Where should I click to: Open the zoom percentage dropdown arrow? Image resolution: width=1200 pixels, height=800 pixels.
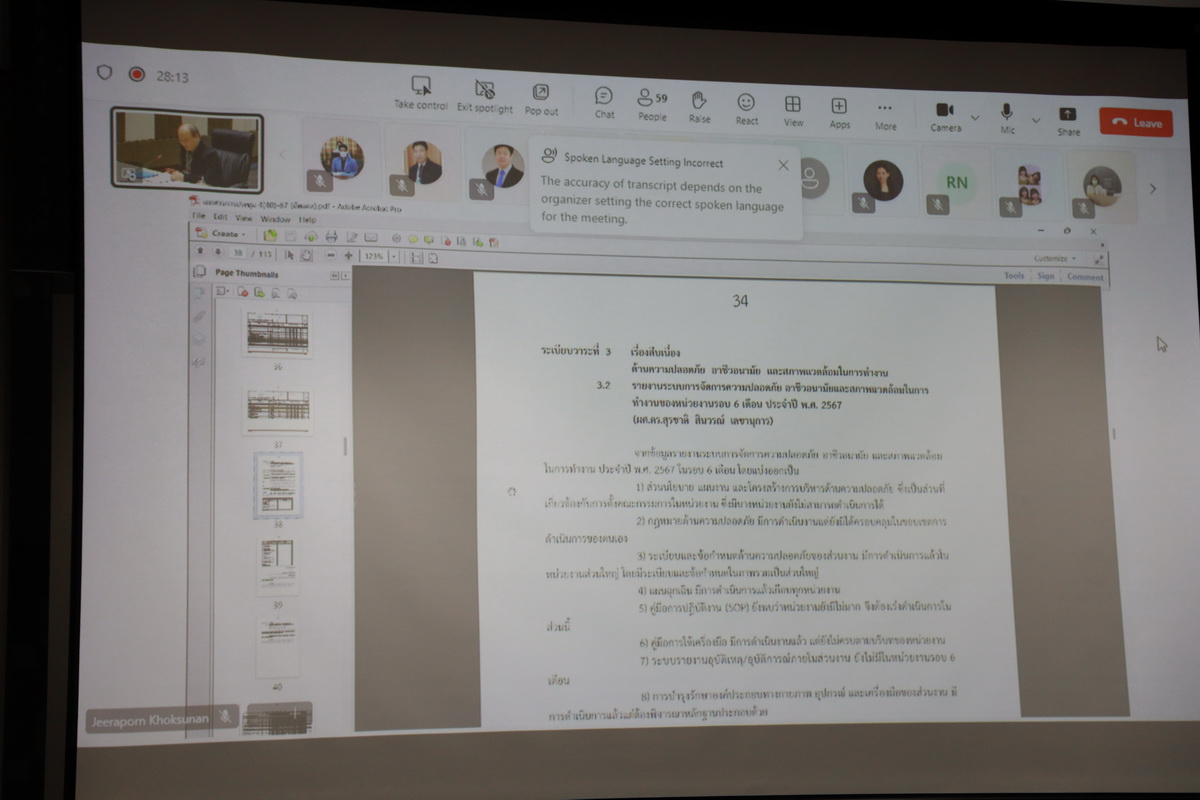click(394, 257)
